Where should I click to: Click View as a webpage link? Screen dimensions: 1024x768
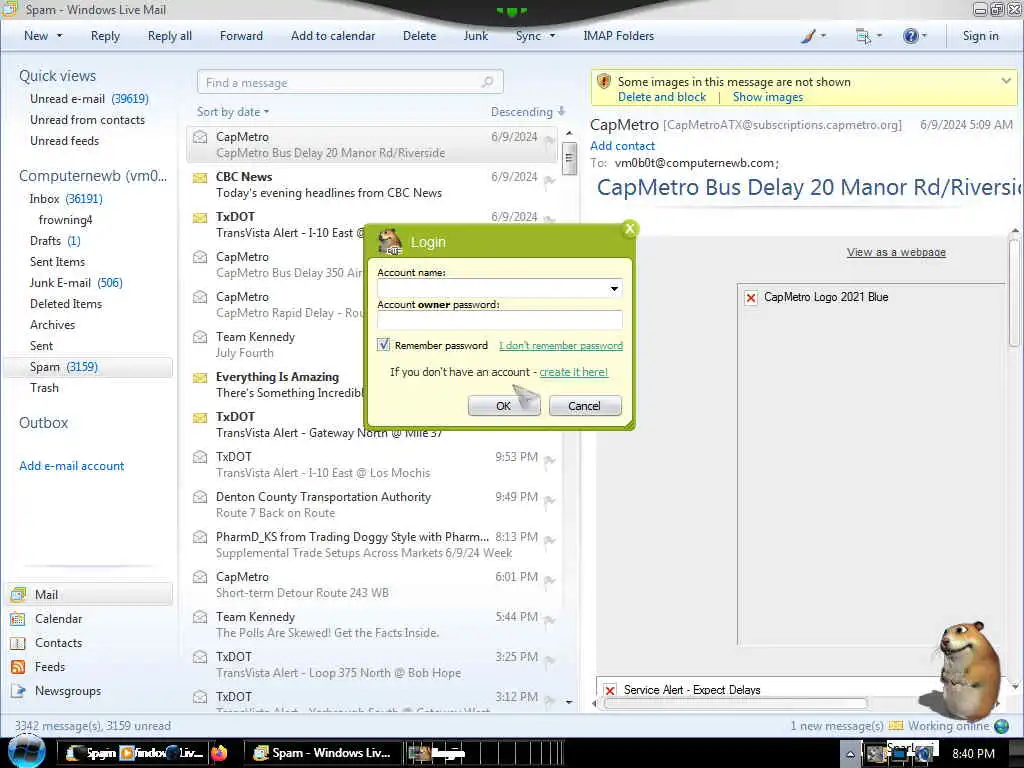[x=896, y=252]
